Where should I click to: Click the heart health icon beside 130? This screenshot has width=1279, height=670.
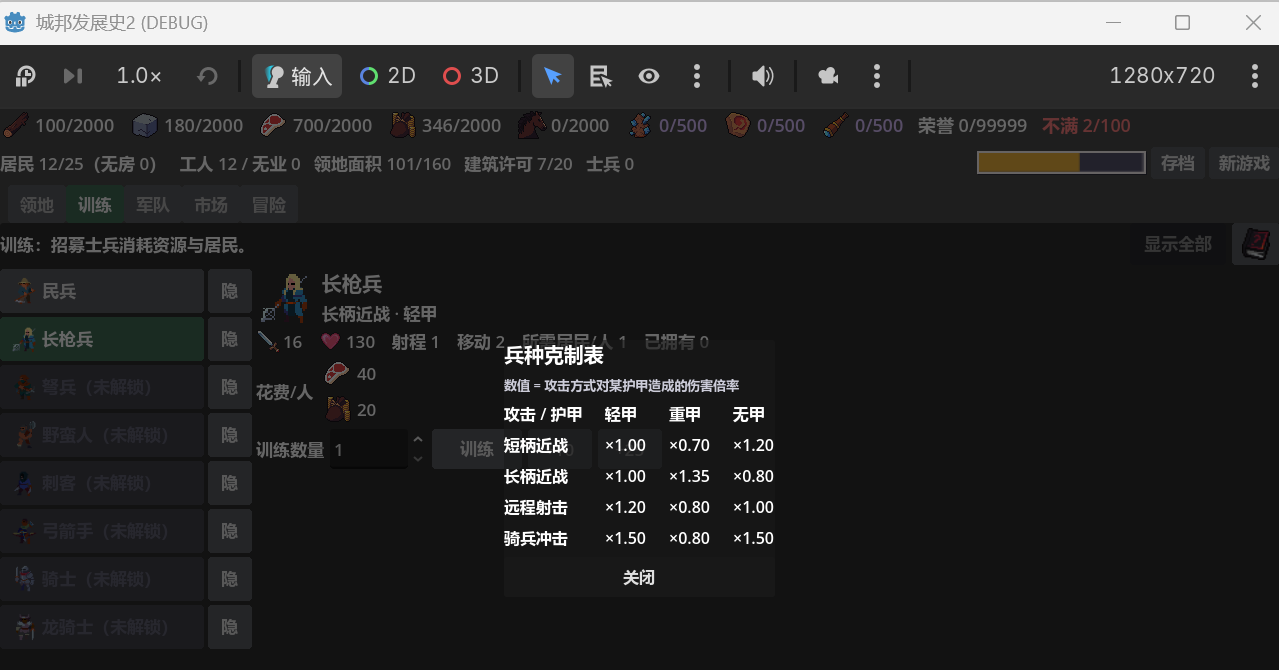click(x=331, y=341)
